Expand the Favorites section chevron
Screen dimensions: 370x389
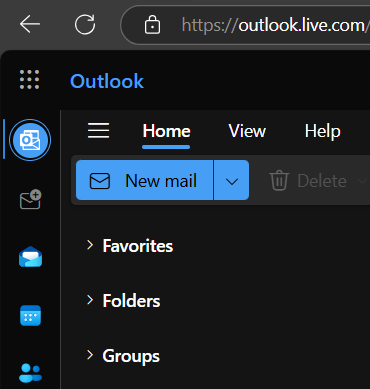coord(90,245)
